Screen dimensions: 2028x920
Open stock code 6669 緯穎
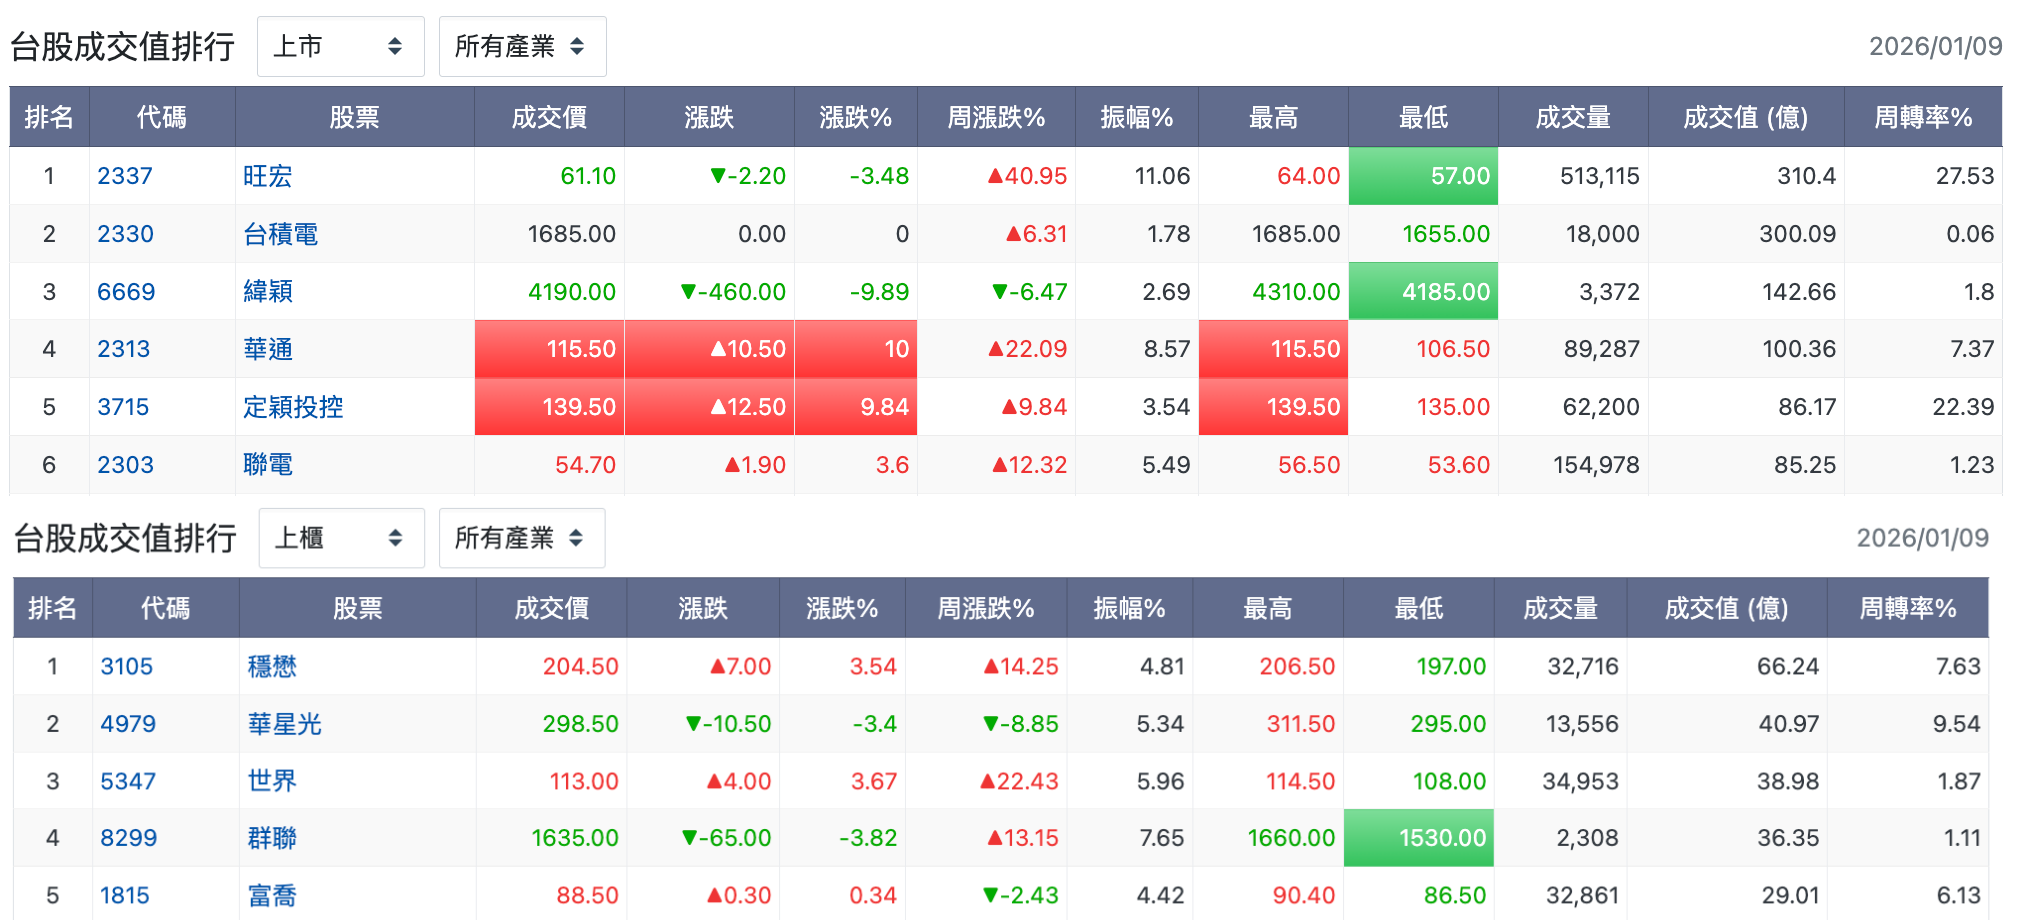pos(128,291)
